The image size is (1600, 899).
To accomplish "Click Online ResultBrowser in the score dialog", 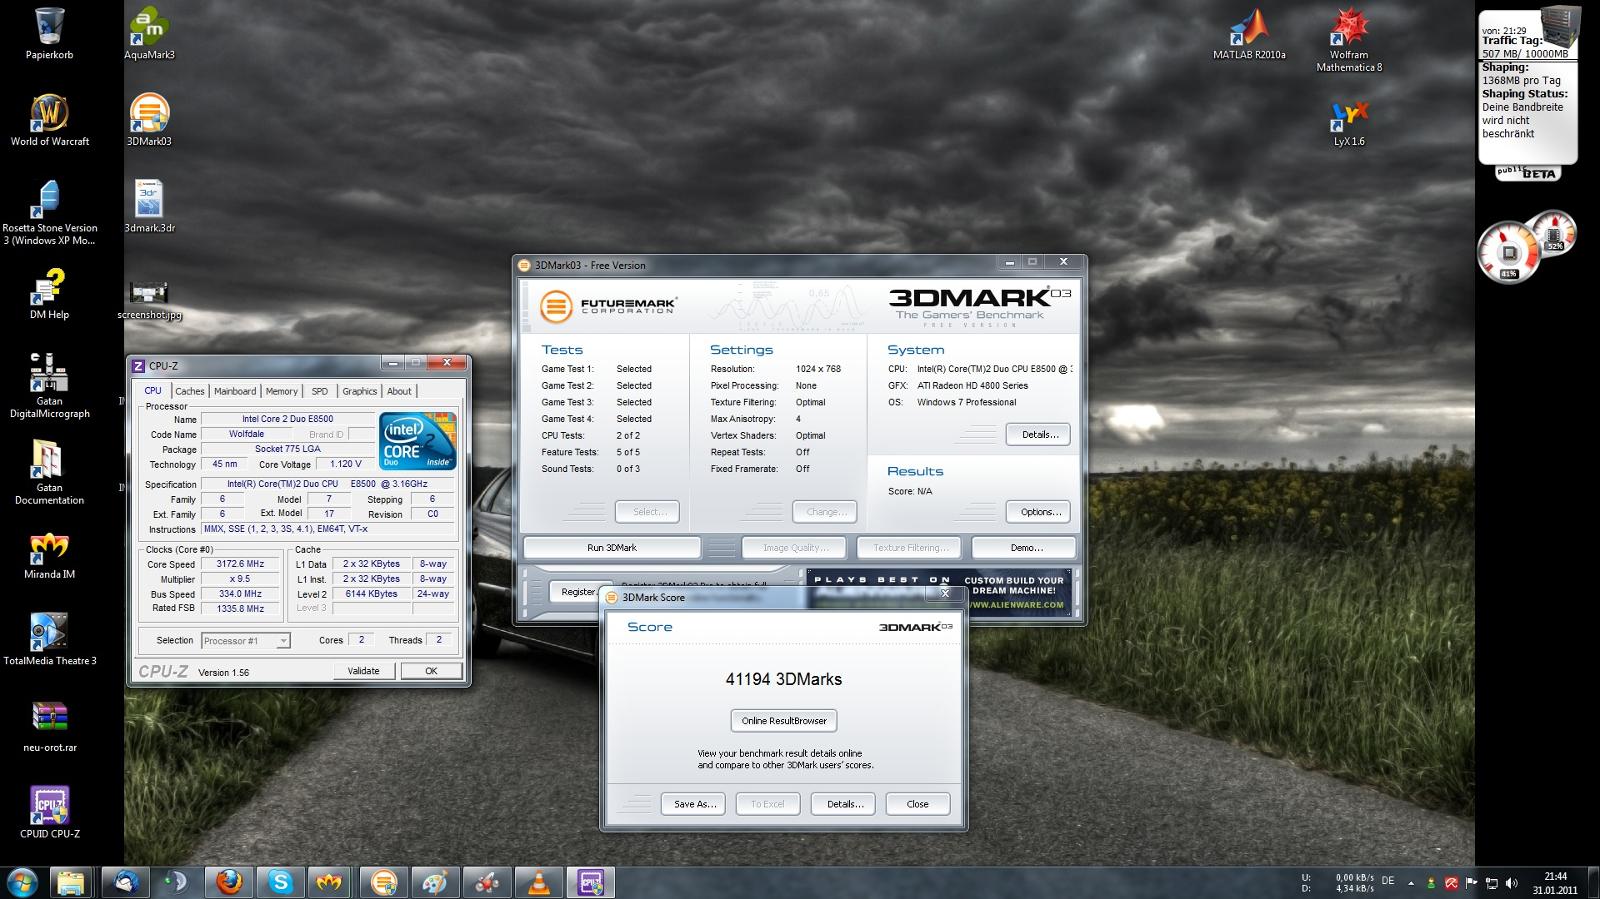I will click(x=784, y=721).
